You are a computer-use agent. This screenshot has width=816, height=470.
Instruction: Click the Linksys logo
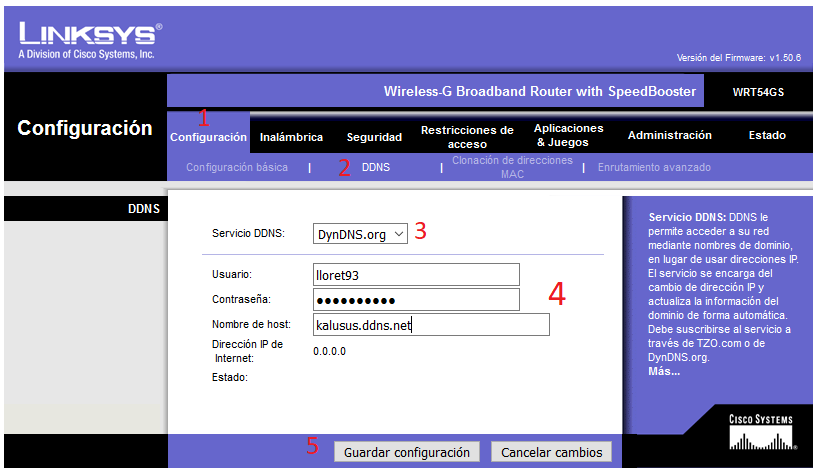(x=90, y=41)
